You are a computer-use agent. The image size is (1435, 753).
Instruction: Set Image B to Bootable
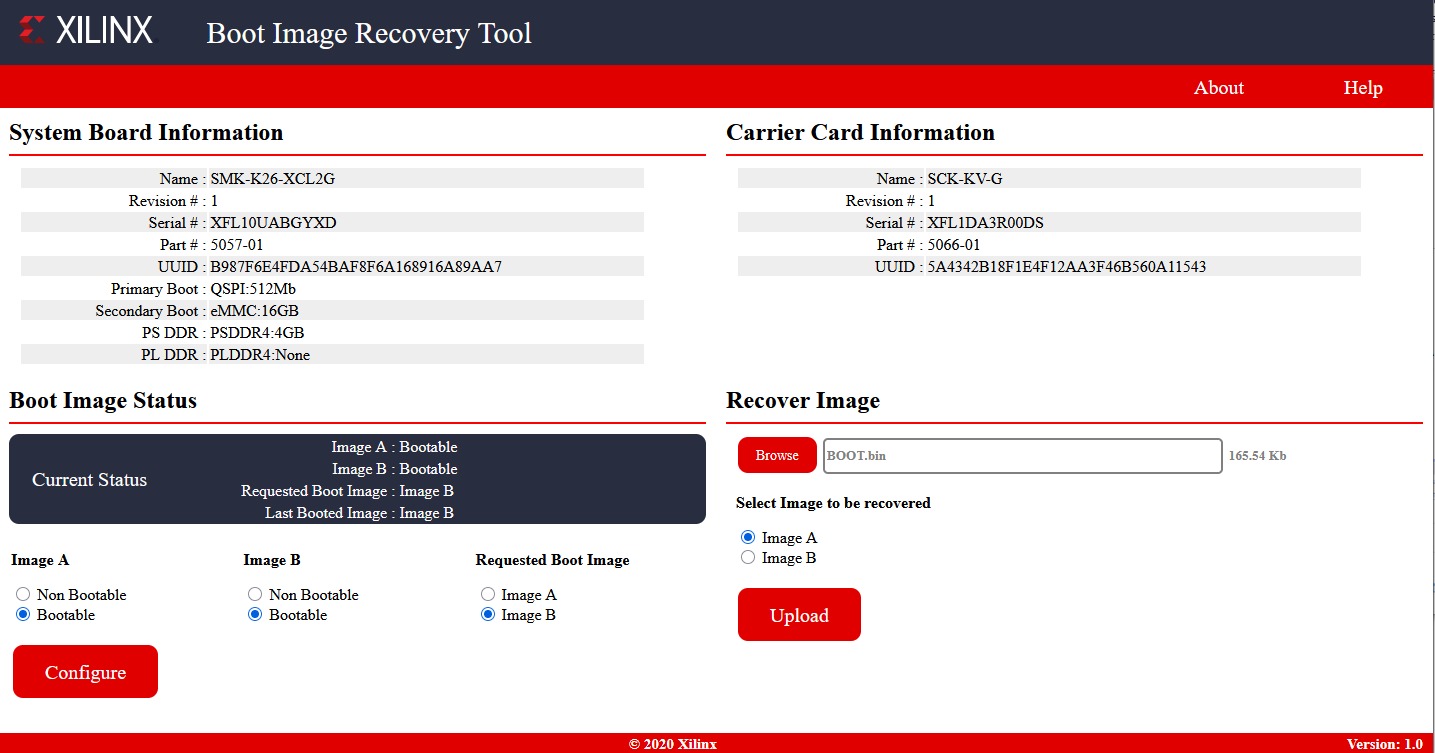(x=255, y=615)
